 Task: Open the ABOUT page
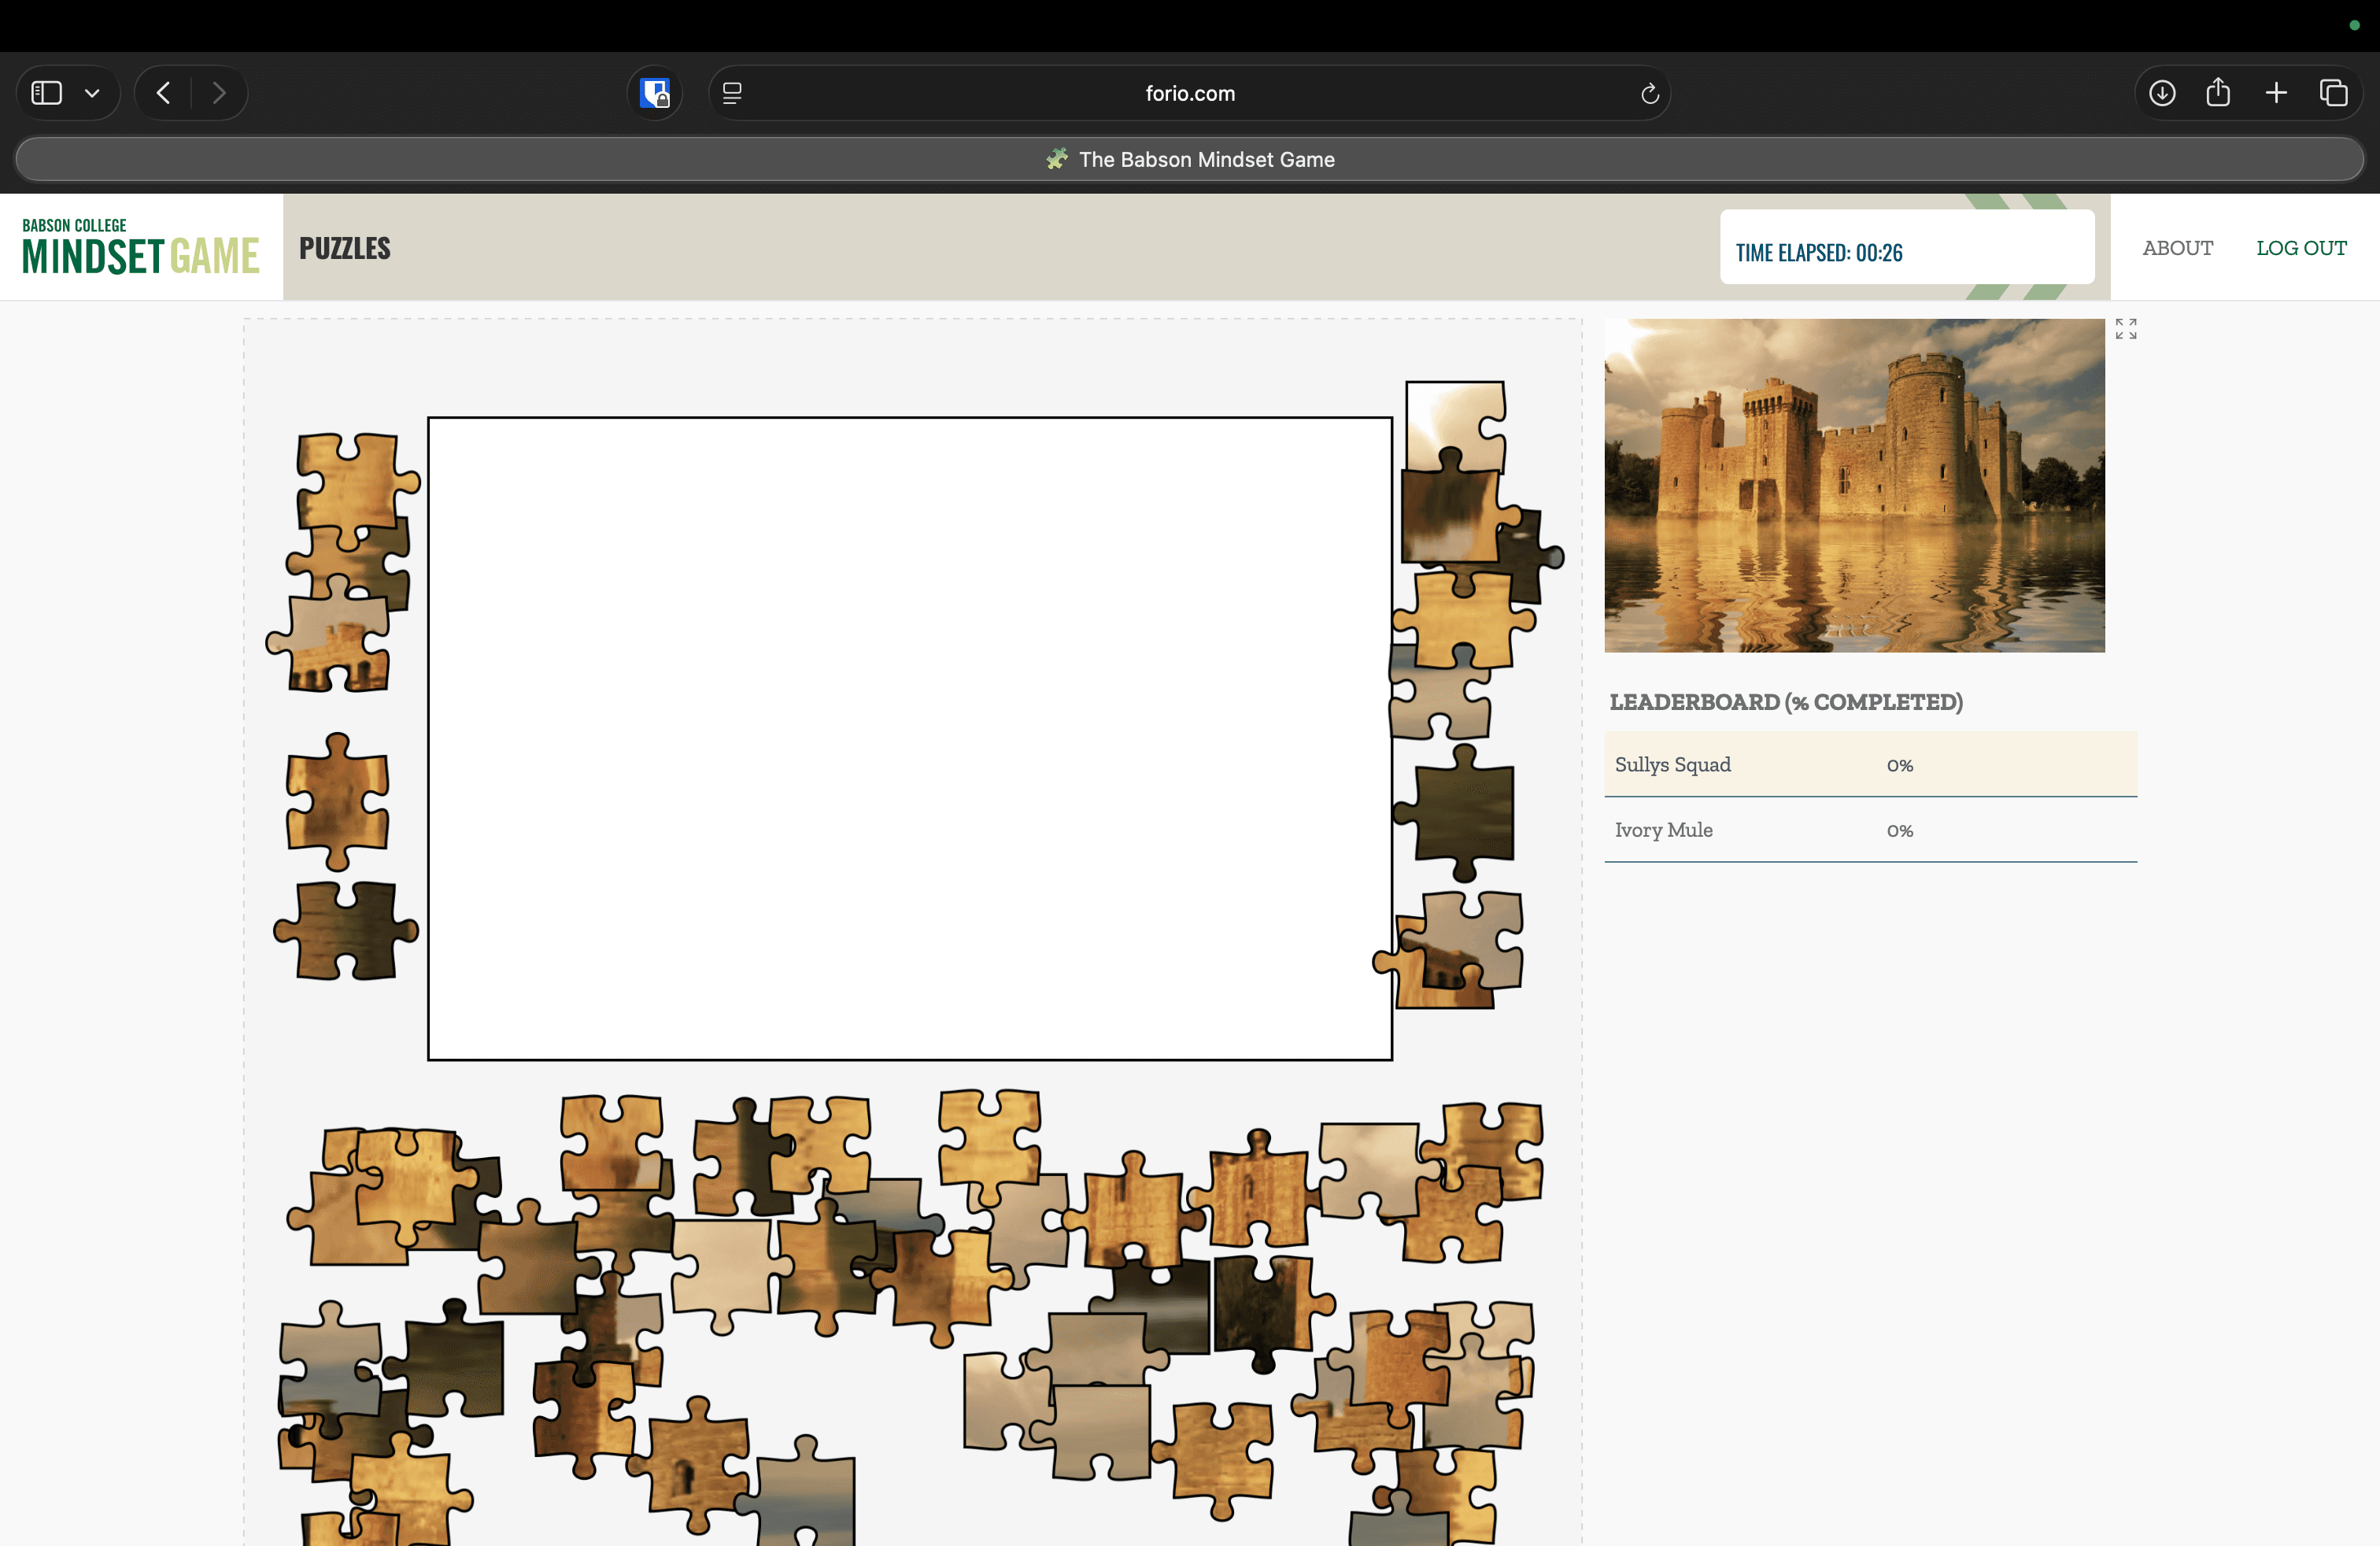click(2177, 248)
